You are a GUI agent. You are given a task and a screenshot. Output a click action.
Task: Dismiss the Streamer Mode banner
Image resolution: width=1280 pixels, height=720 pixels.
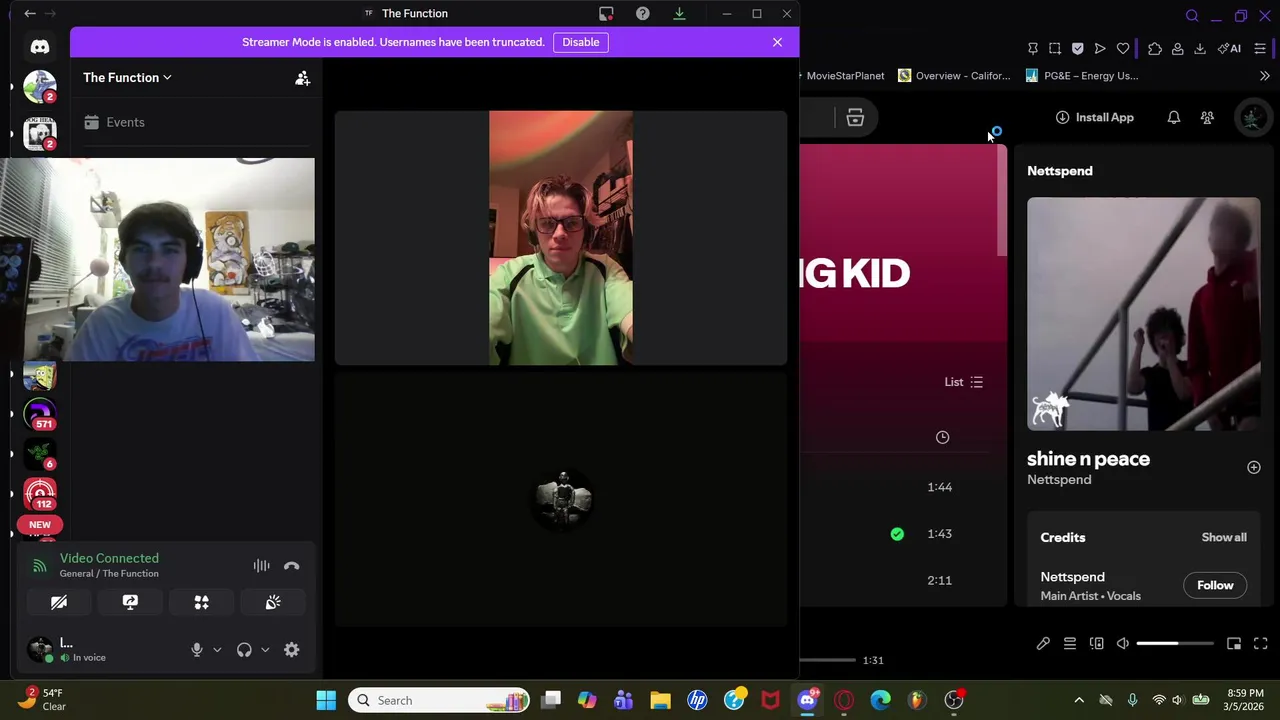777,42
